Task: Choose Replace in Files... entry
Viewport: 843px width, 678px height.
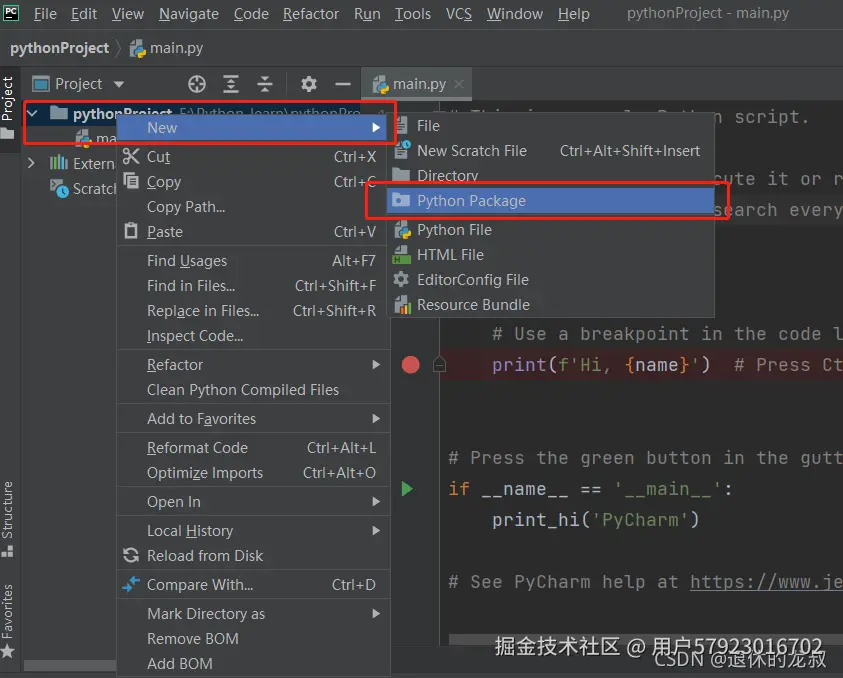Action: pos(253,311)
